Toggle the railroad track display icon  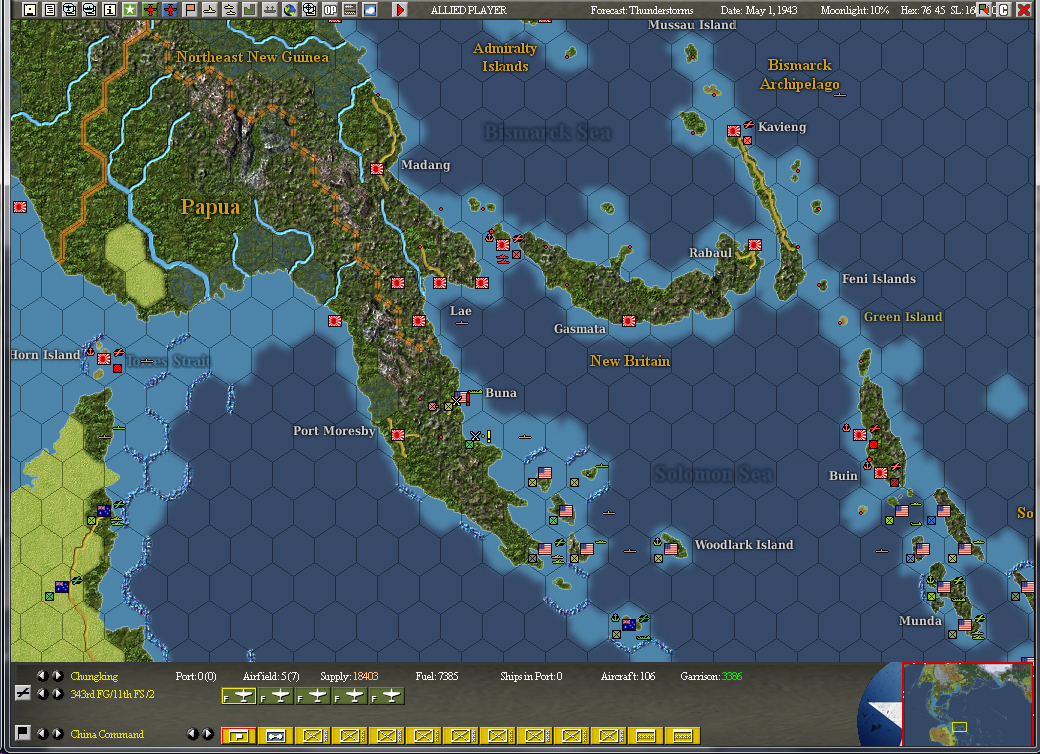click(350, 10)
